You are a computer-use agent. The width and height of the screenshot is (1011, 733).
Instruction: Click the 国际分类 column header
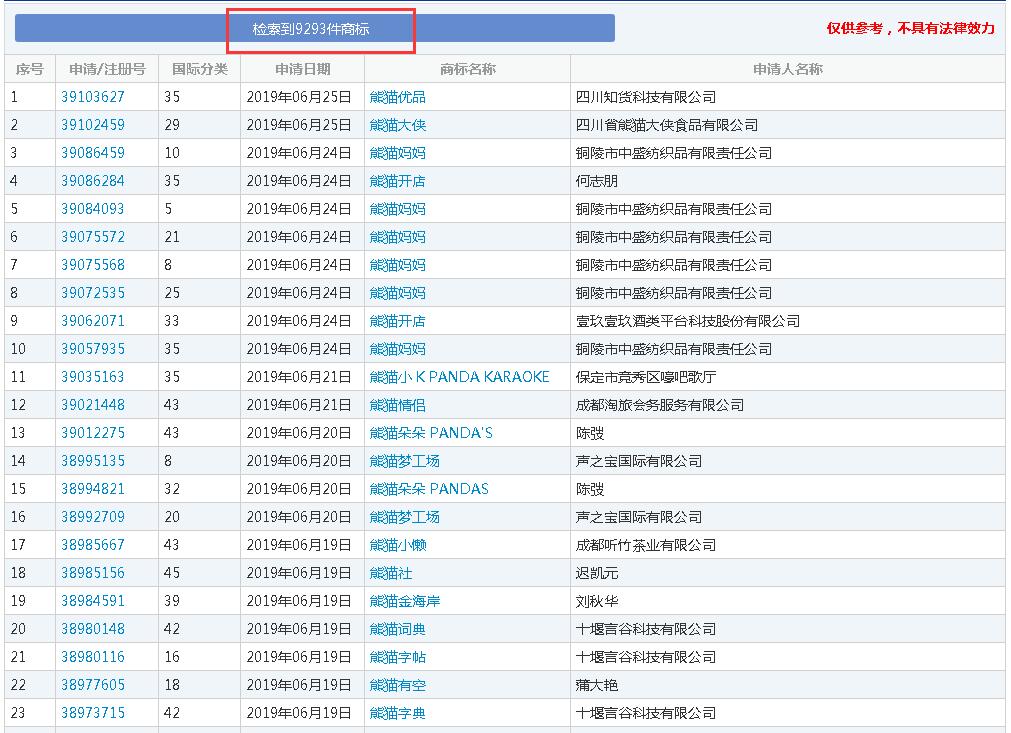tap(200, 69)
